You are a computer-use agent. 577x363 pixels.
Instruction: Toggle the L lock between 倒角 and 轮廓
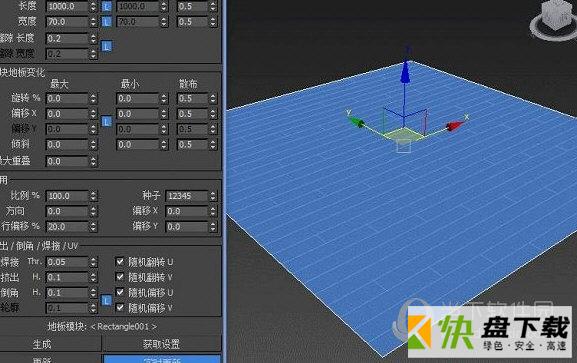click(x=106, y=300)
